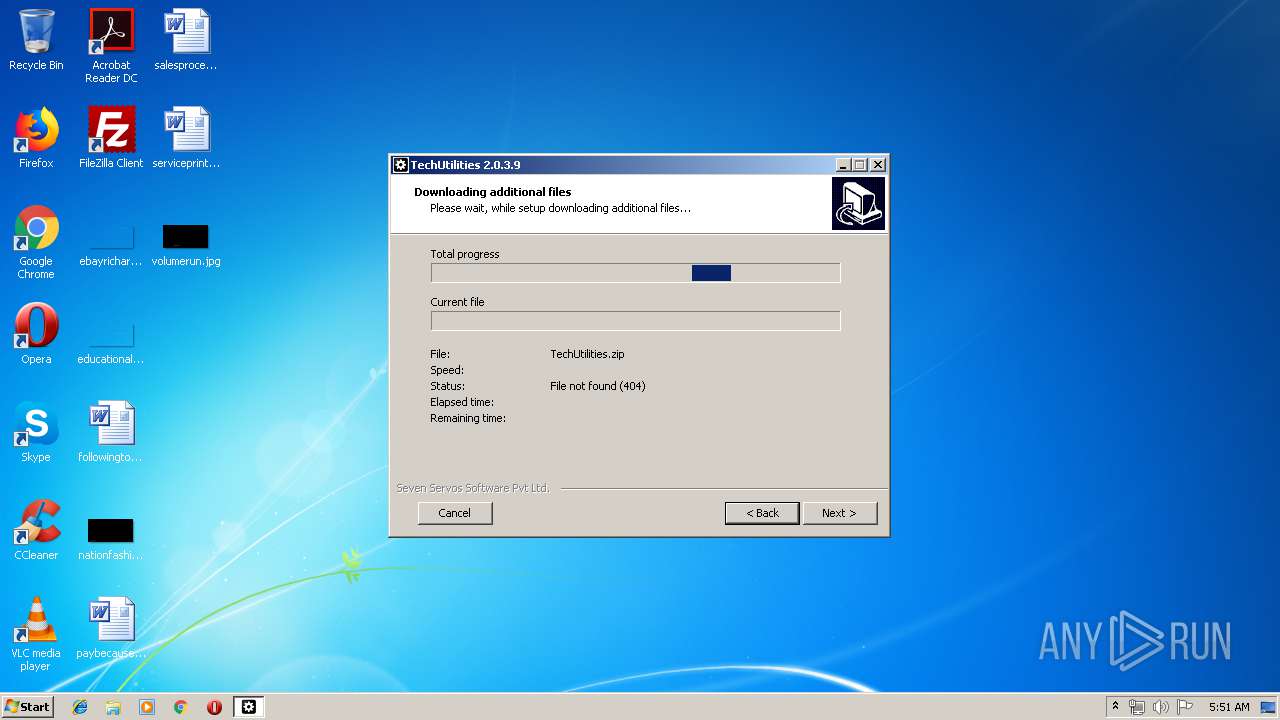The width and height of the screenshot is (1280, 720).
Task: Show hidden tray icons arrow
Action: [1115, 707]
